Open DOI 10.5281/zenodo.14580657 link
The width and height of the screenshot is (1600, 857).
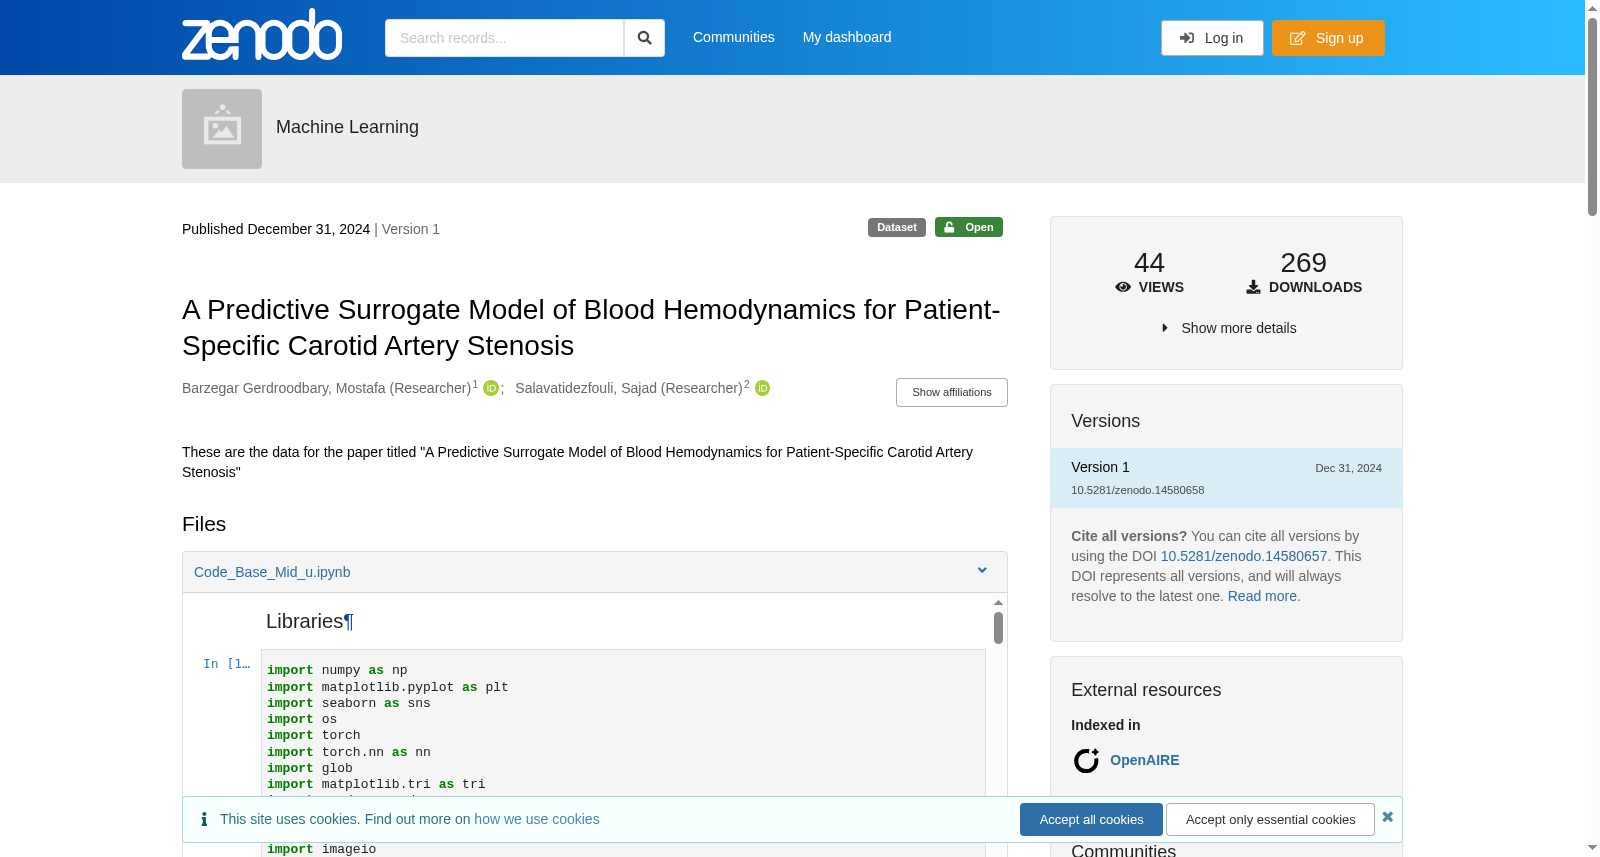(x=1244, y=556)
